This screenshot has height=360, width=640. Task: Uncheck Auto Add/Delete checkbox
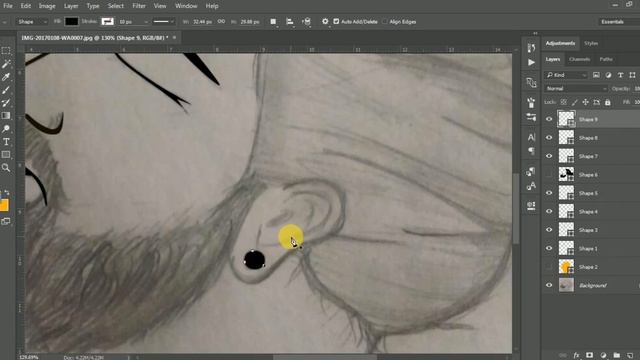pyautogui.click(x=336, y=22)
